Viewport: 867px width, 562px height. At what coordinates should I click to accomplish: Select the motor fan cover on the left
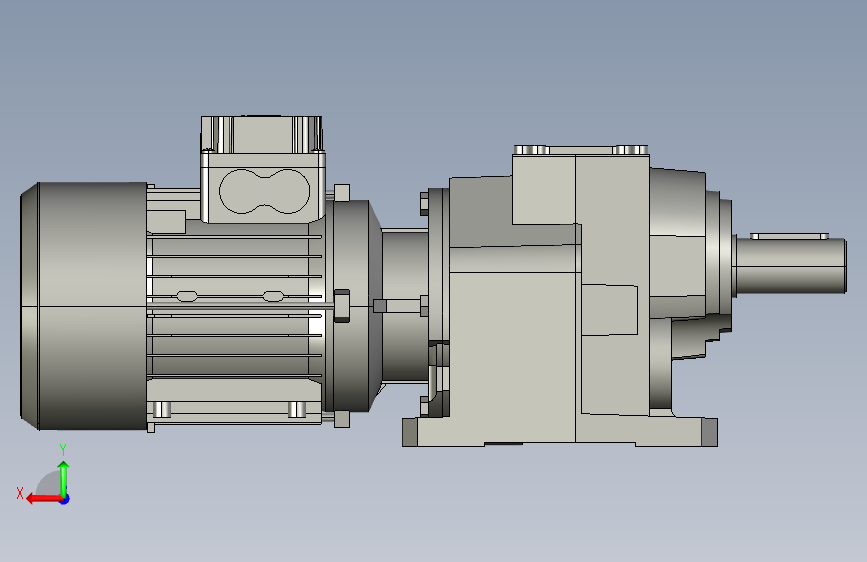click(83, 306)
